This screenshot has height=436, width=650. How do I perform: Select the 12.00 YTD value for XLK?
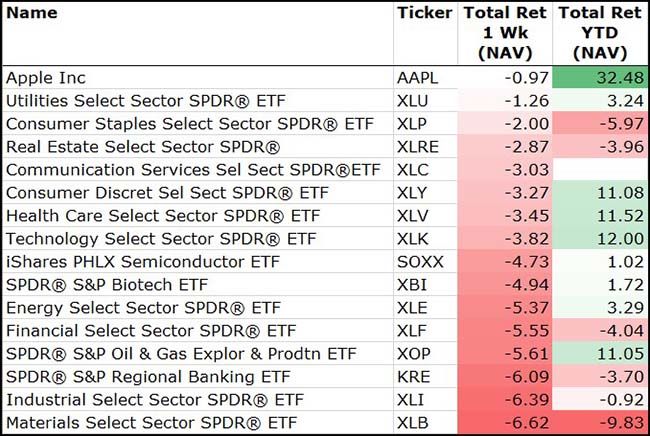pyautogui.click(x=598, y=238)
